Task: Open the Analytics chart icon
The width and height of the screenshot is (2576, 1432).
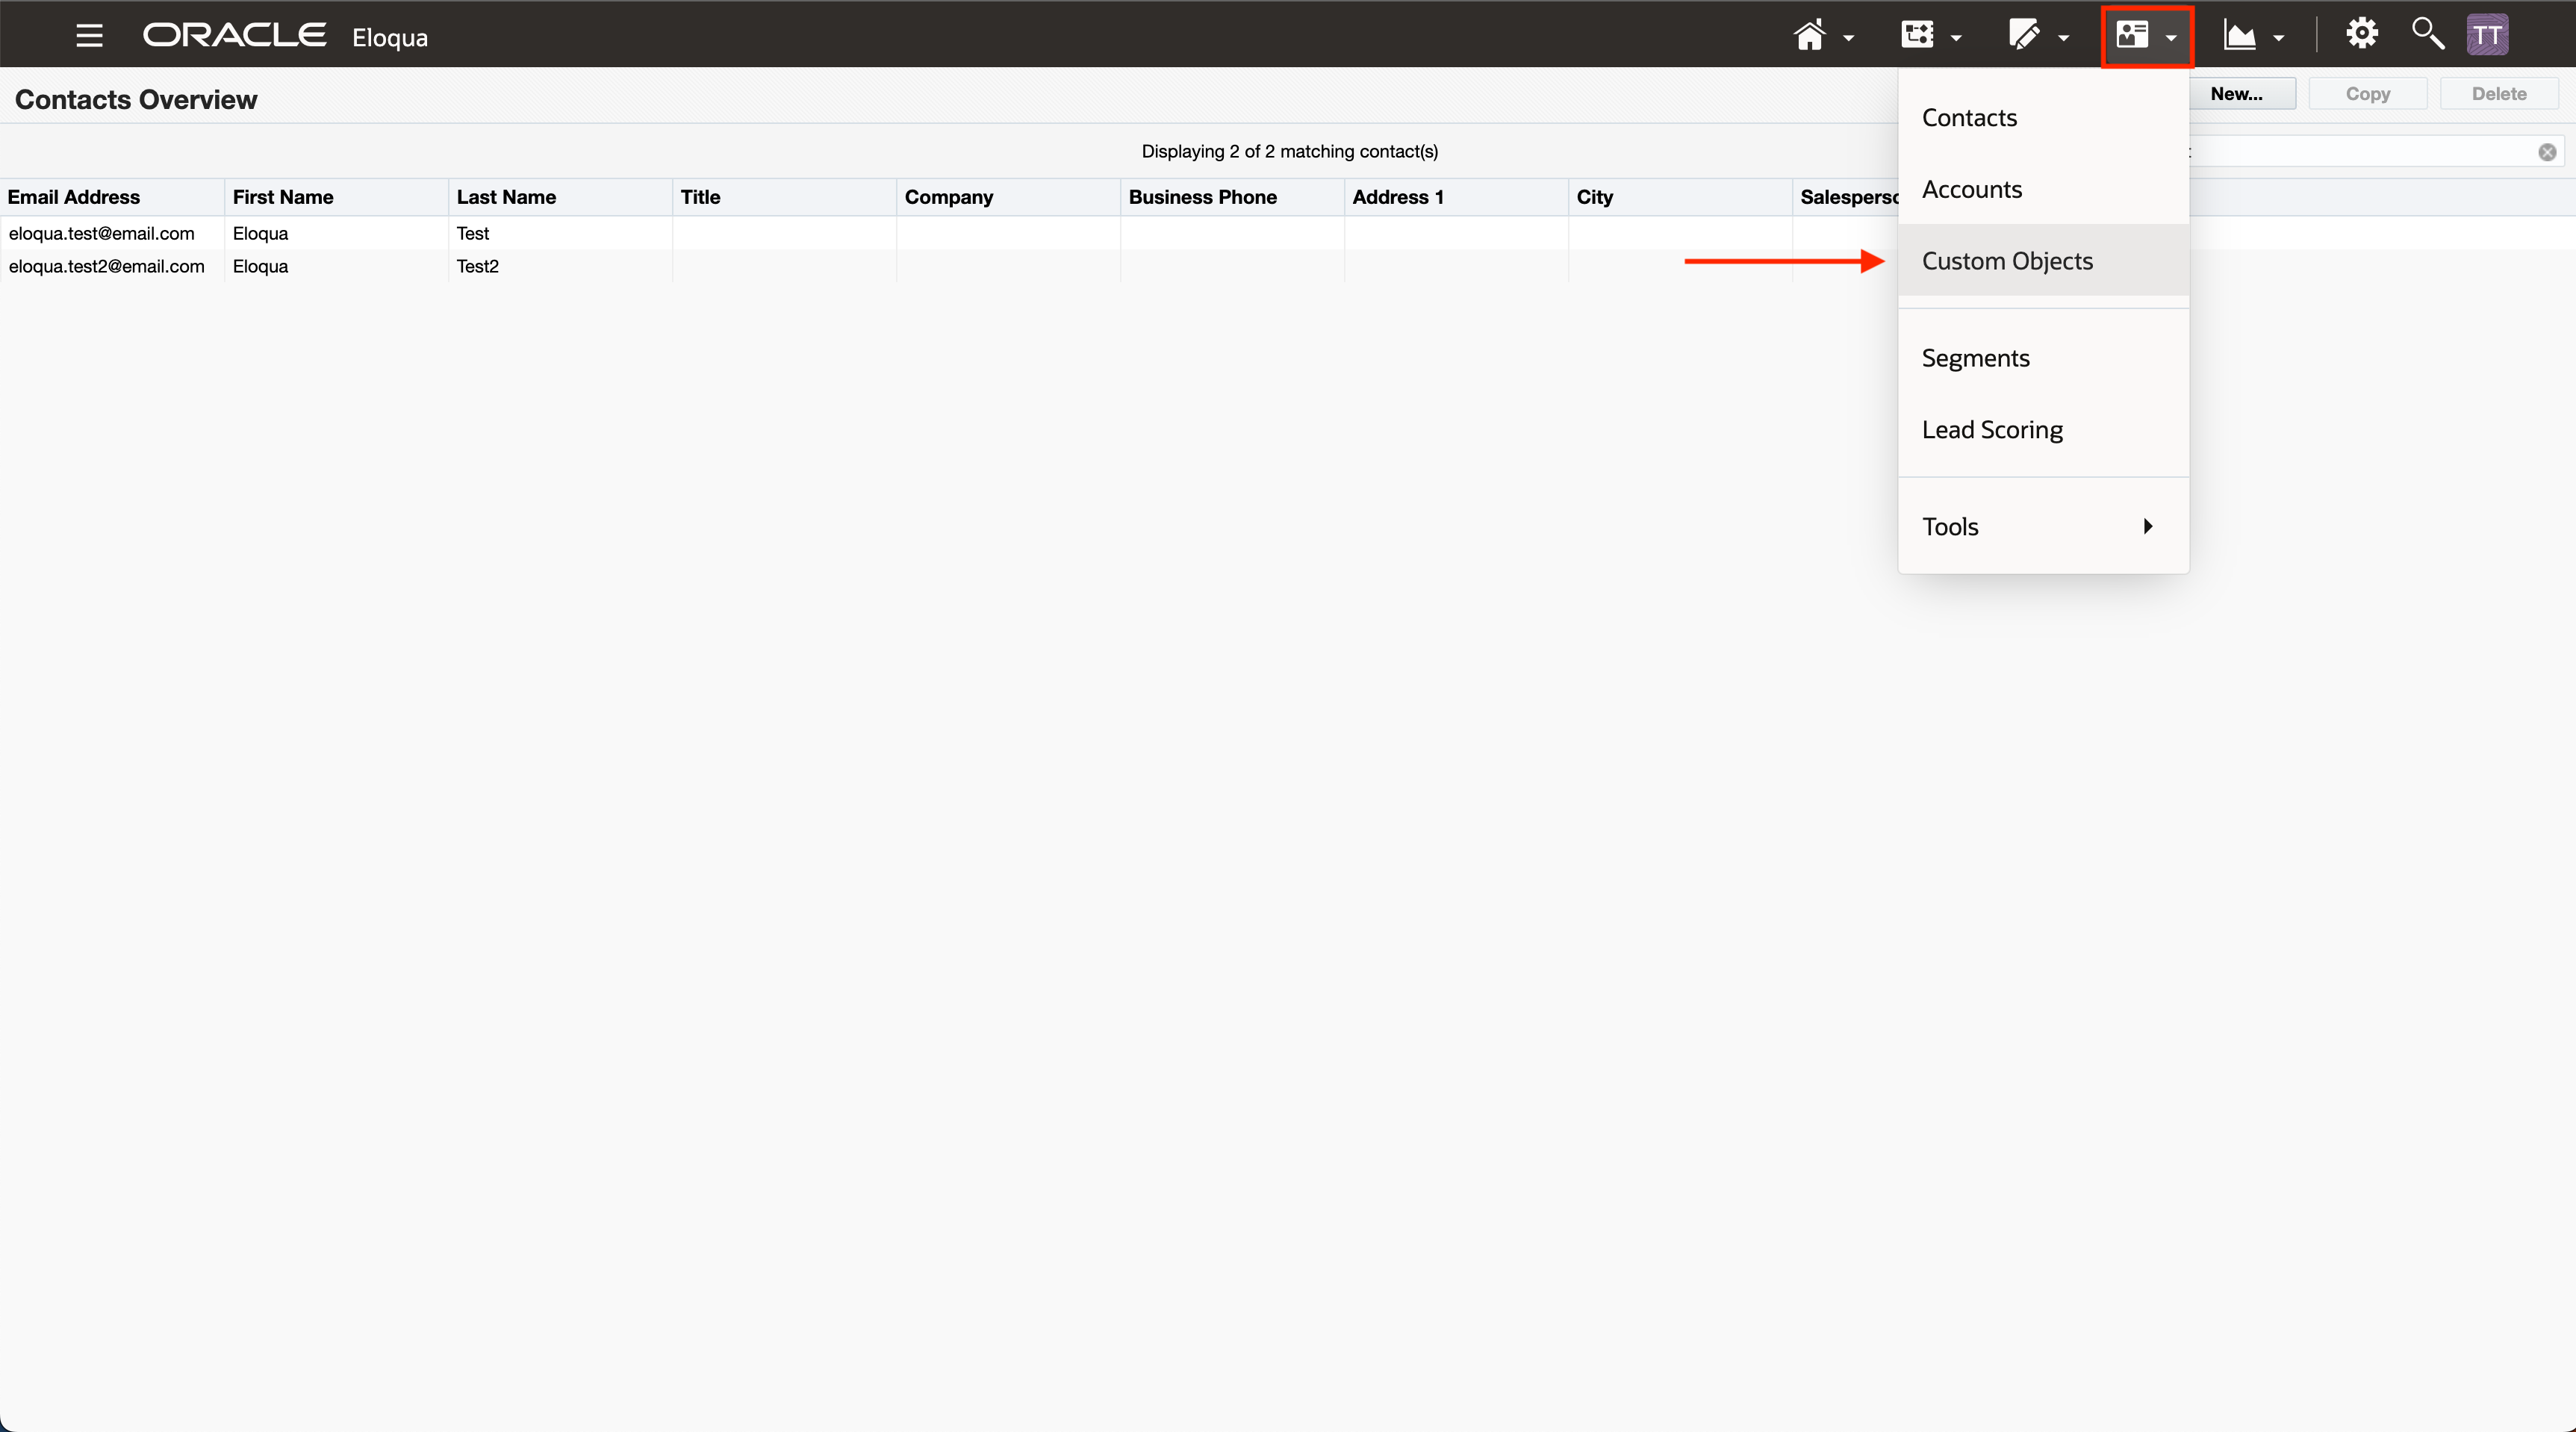Action: (x=2239, y=36)
